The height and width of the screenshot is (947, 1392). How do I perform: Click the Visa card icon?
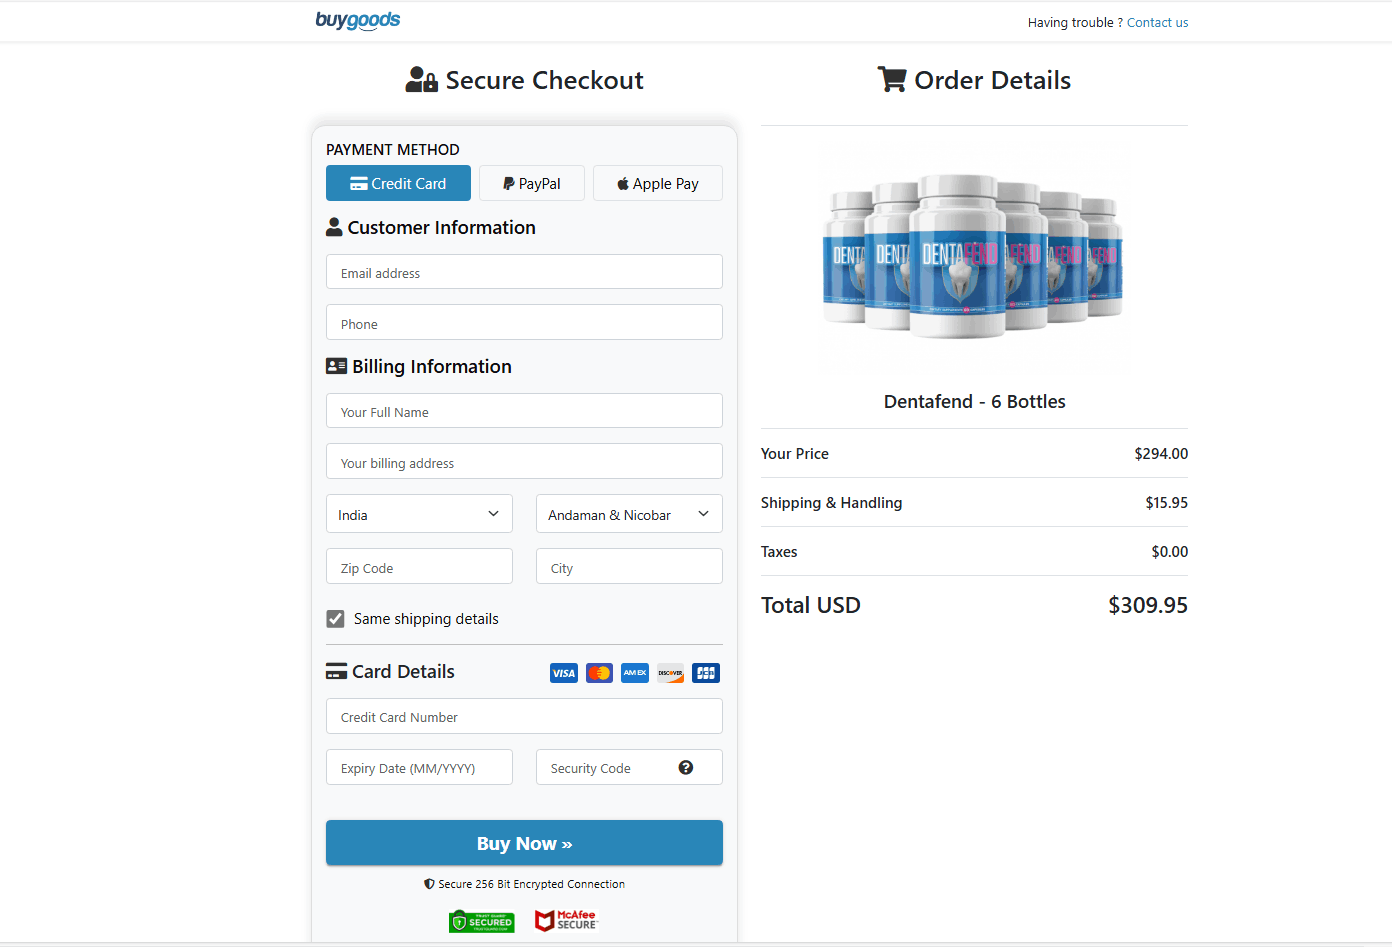tap(564, 673)
